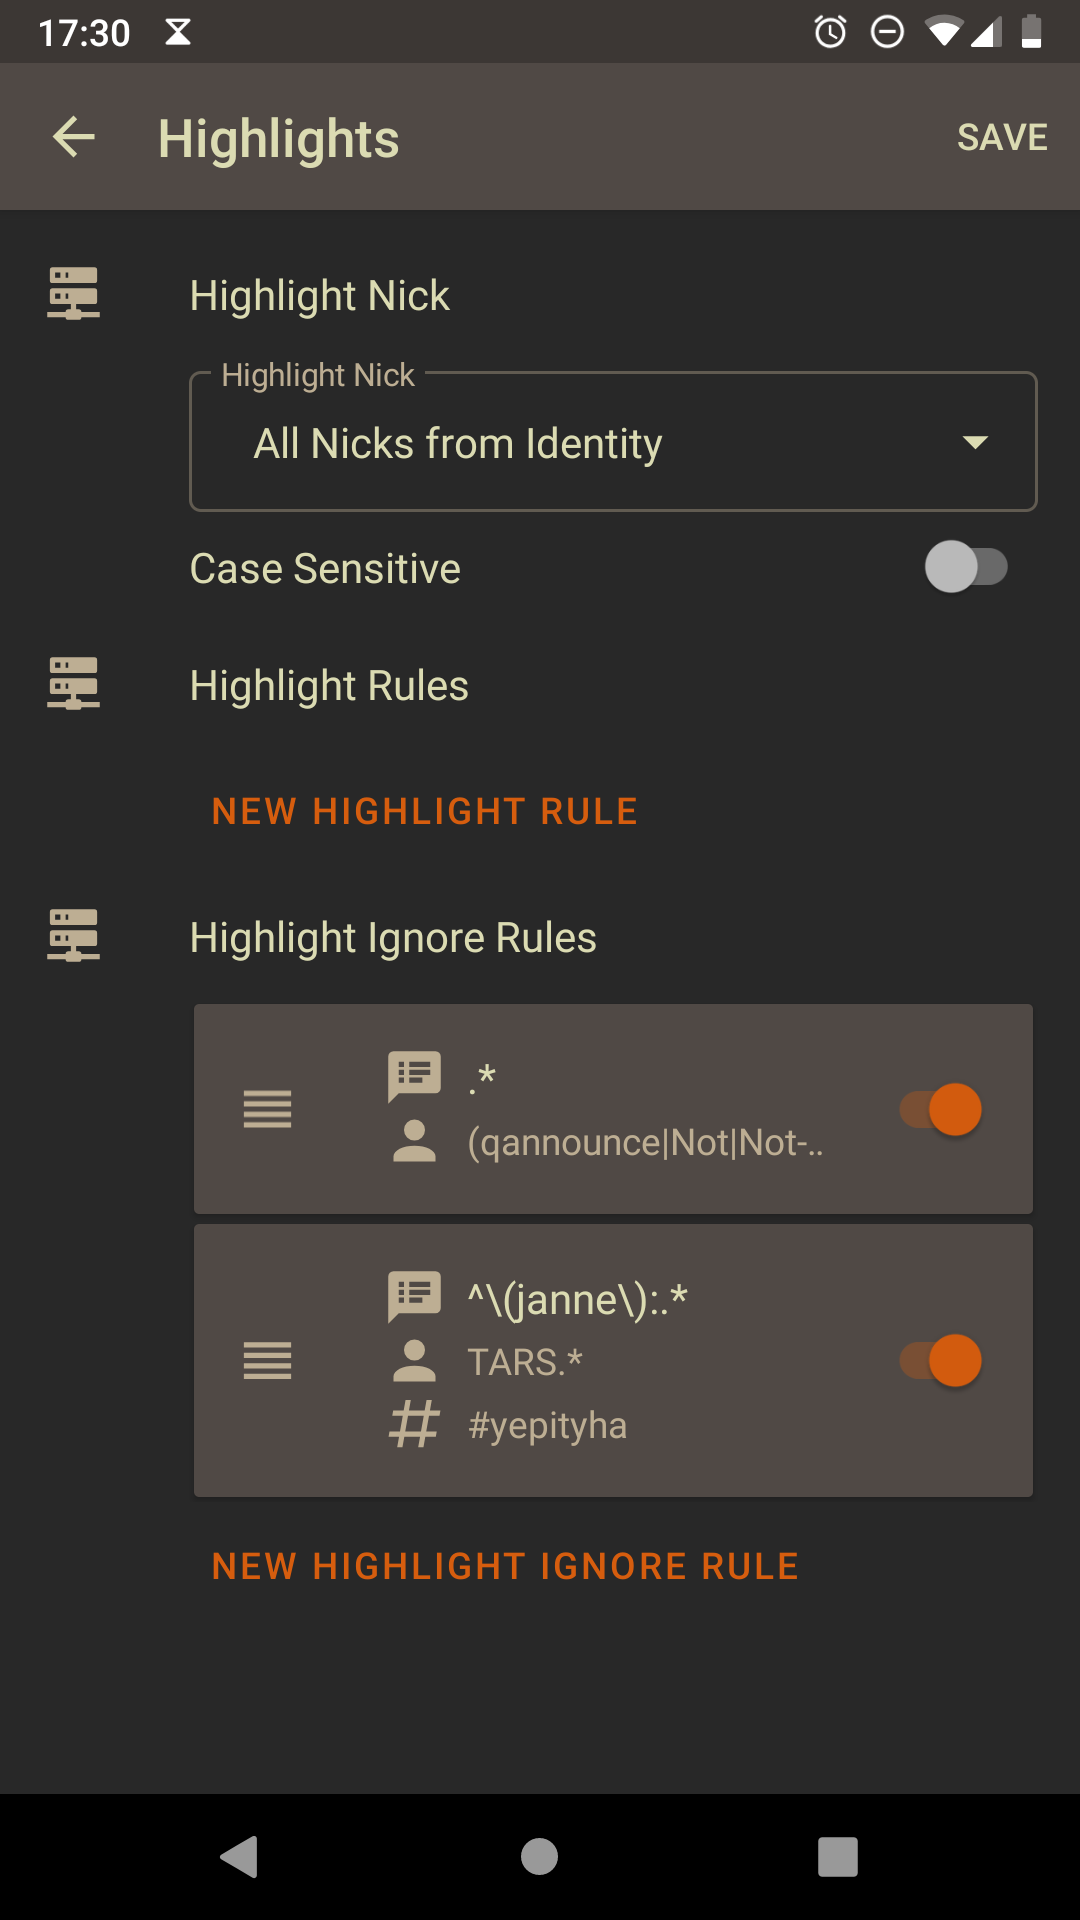Create a new highlight ignore rule

[505, 1566]
